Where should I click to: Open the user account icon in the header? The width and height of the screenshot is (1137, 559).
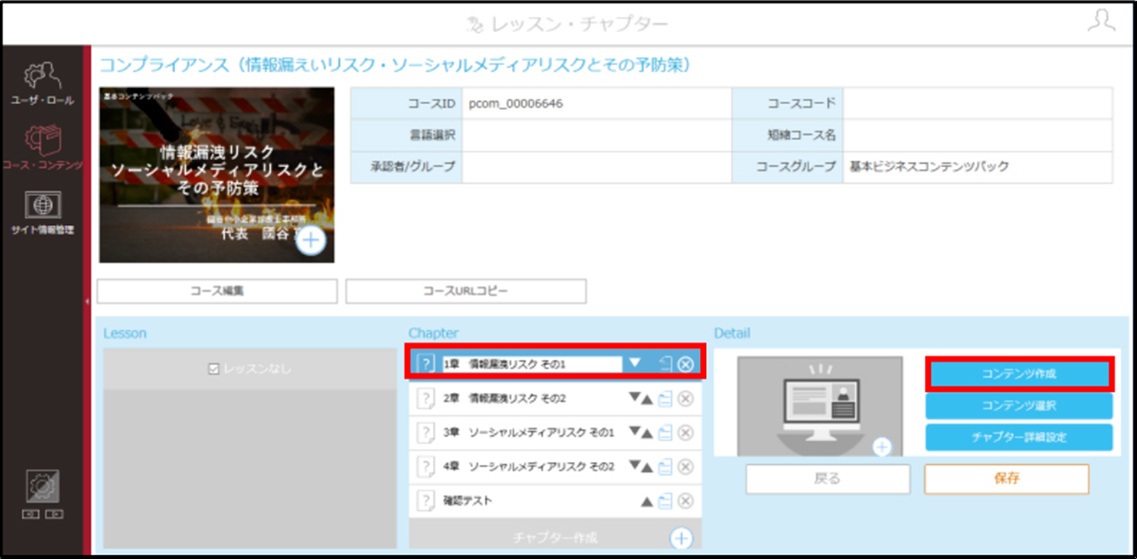(1101, 22)
